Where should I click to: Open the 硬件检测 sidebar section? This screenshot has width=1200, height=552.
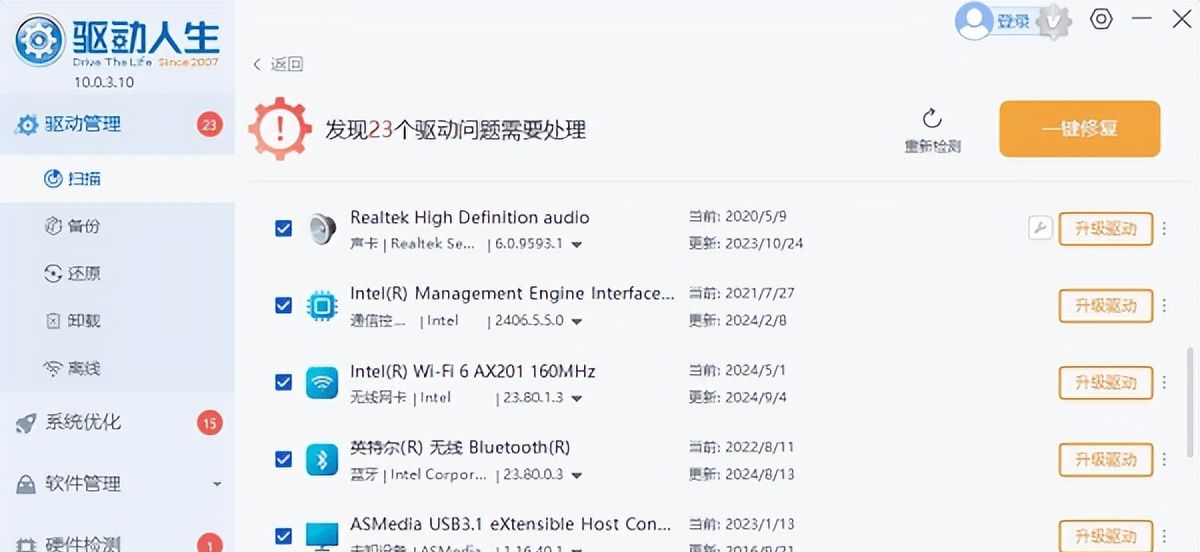point(117,541)
